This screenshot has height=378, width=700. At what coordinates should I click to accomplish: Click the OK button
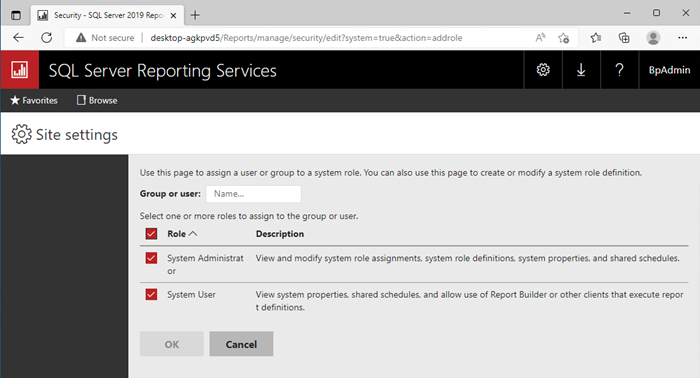(x=172, y=344)
